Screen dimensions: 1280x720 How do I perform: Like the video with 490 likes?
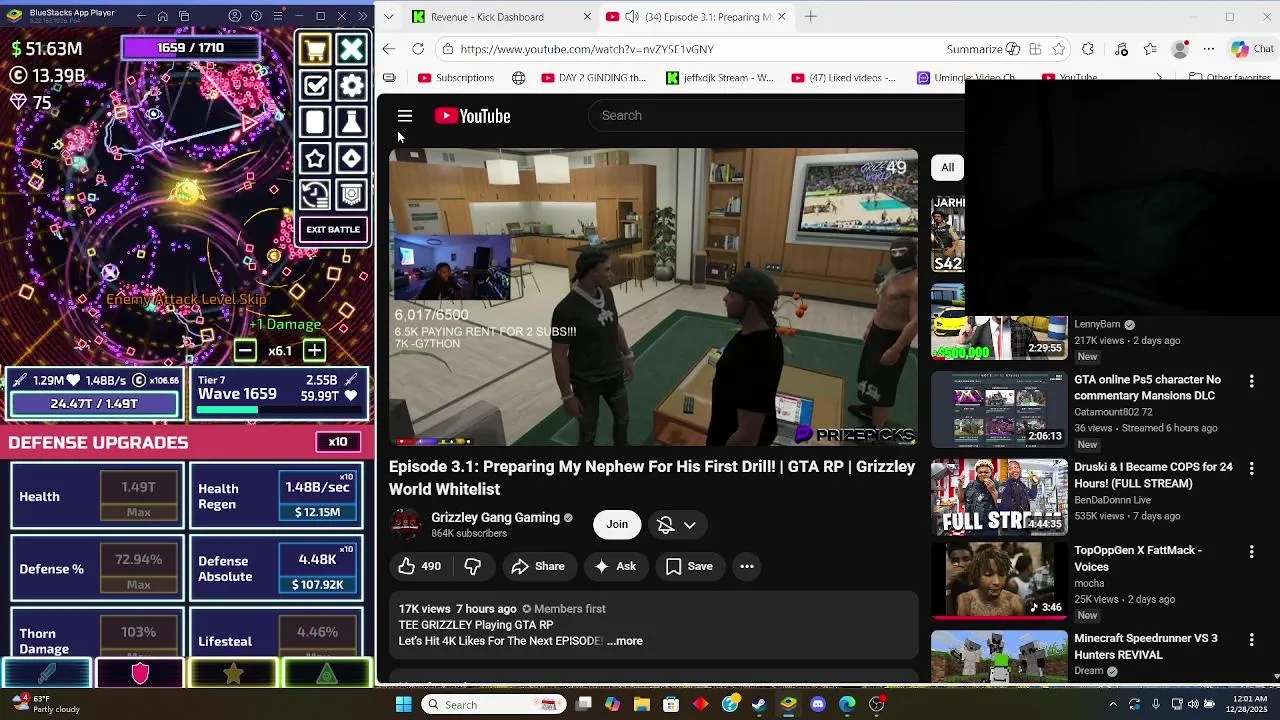(420, 566)
